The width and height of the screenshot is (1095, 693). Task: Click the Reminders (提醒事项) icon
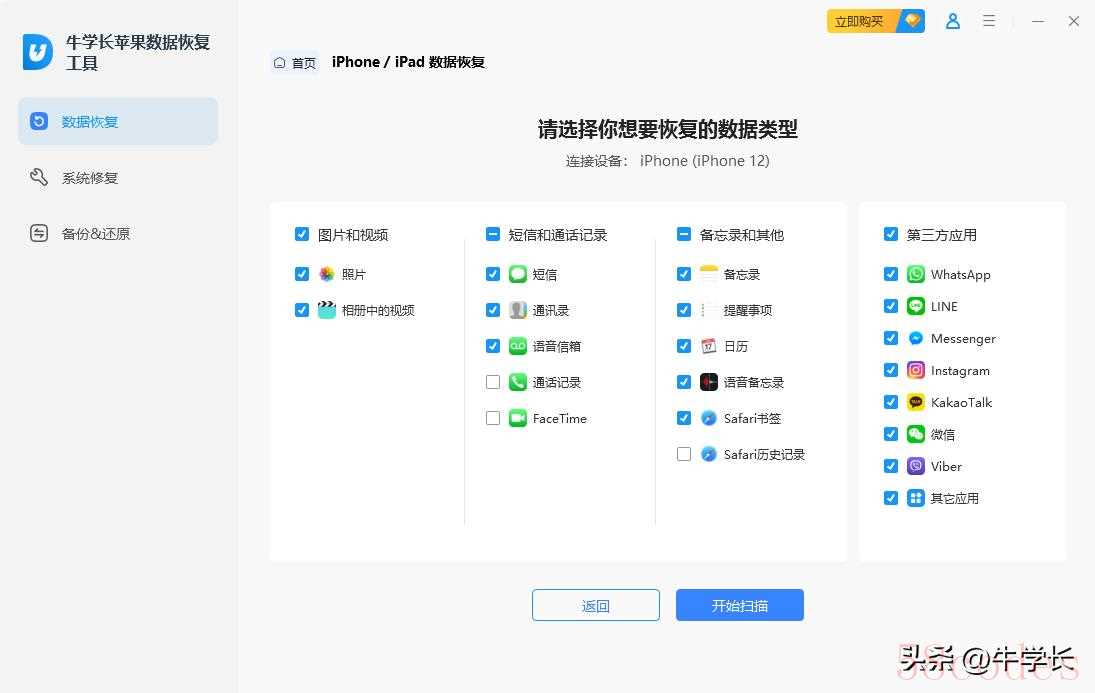709,309
